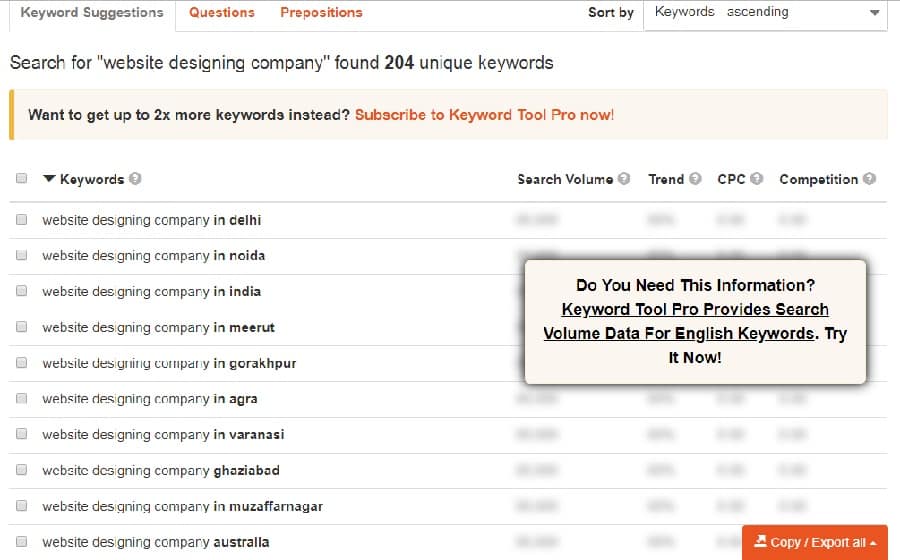Tick the 'australia' keyword checkbox
The height and width of the screenshot is (560, 900).
(22, 542)
